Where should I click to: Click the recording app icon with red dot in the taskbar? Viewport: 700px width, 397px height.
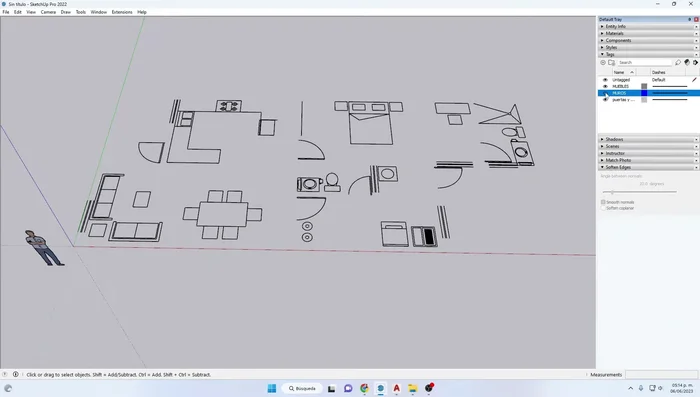click(x=429, y=388)
